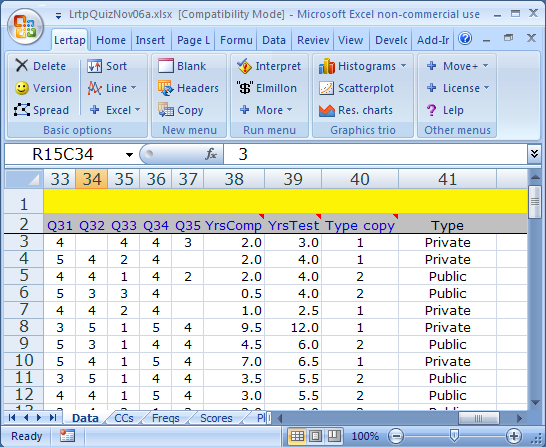The height and width of the screenshot is (447, 546).
Task: Click the Line chart icon
Action: (94, 88)
